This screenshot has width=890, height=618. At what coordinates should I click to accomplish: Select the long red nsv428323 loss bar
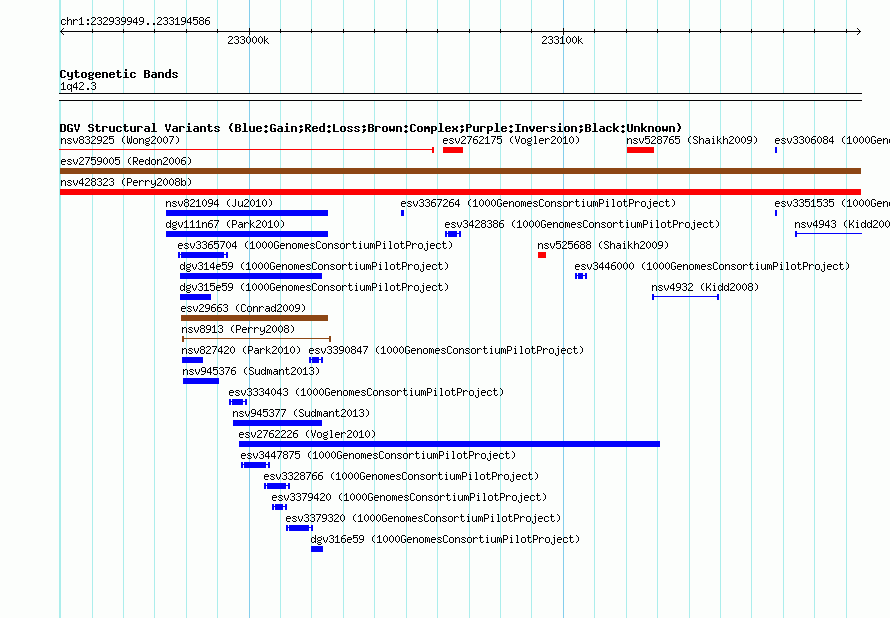point(460,192)
